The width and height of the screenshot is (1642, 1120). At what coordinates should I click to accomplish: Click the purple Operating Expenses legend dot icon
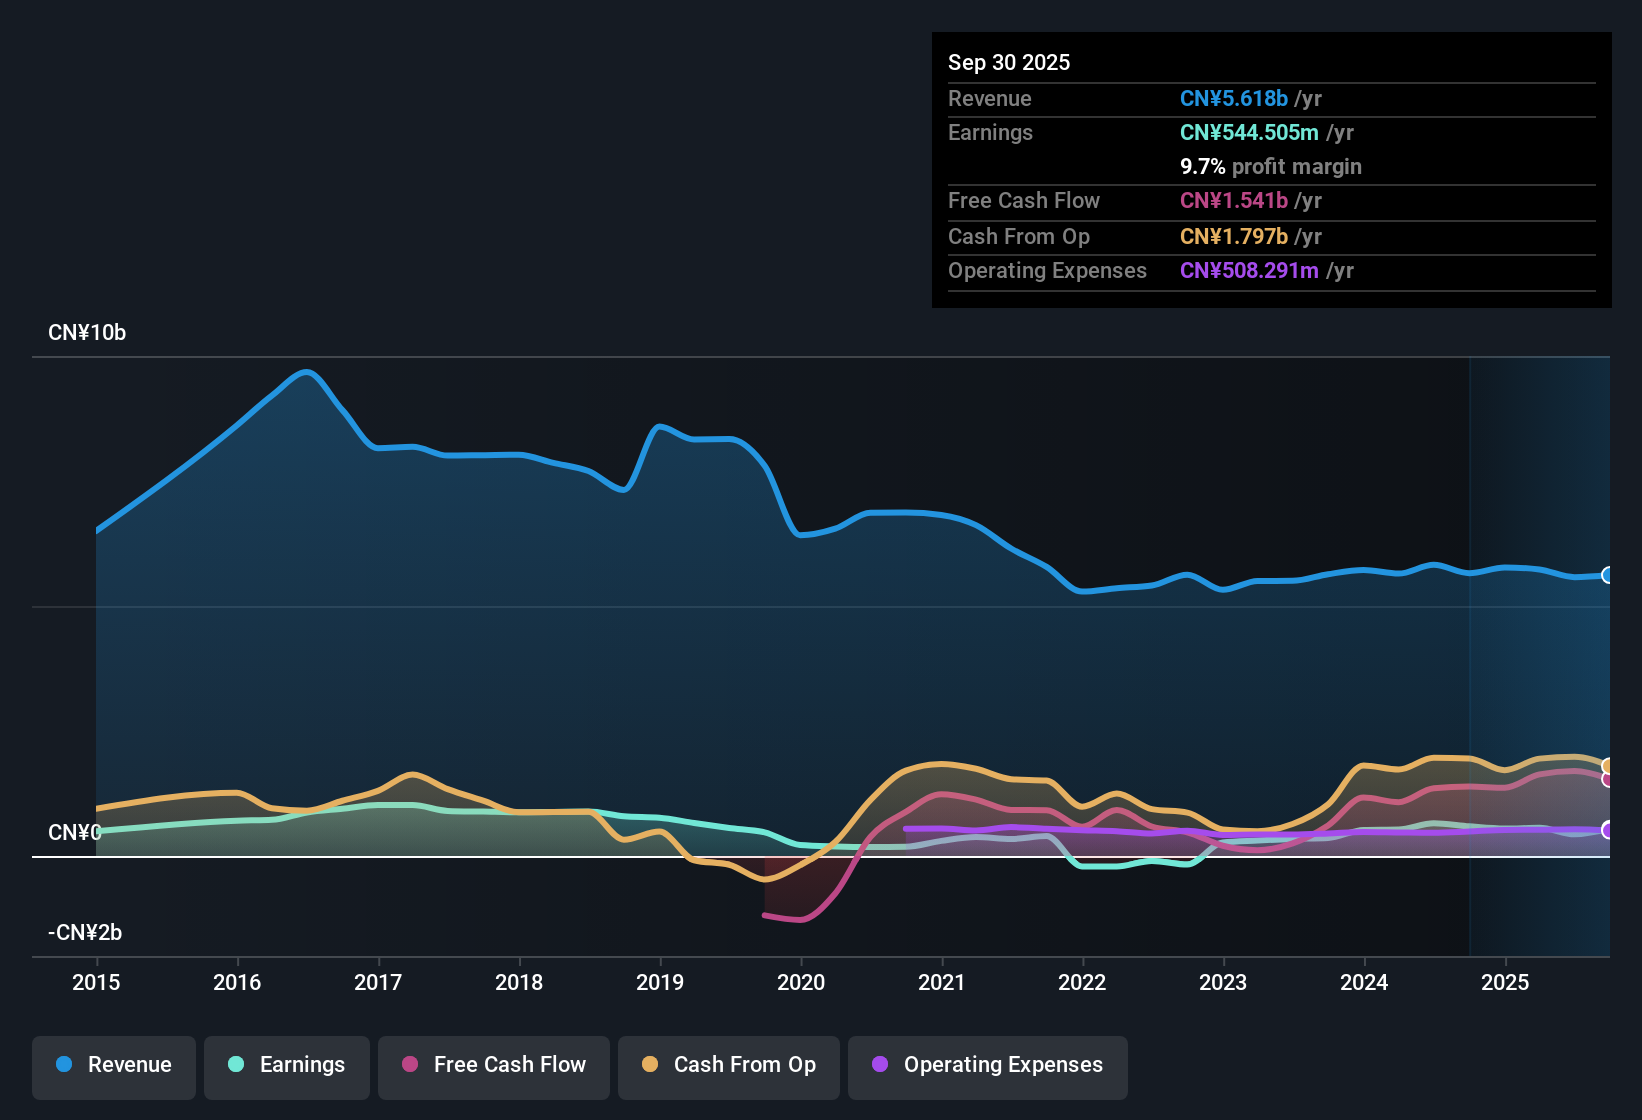pyautogui.click(x=879, y=1065)
